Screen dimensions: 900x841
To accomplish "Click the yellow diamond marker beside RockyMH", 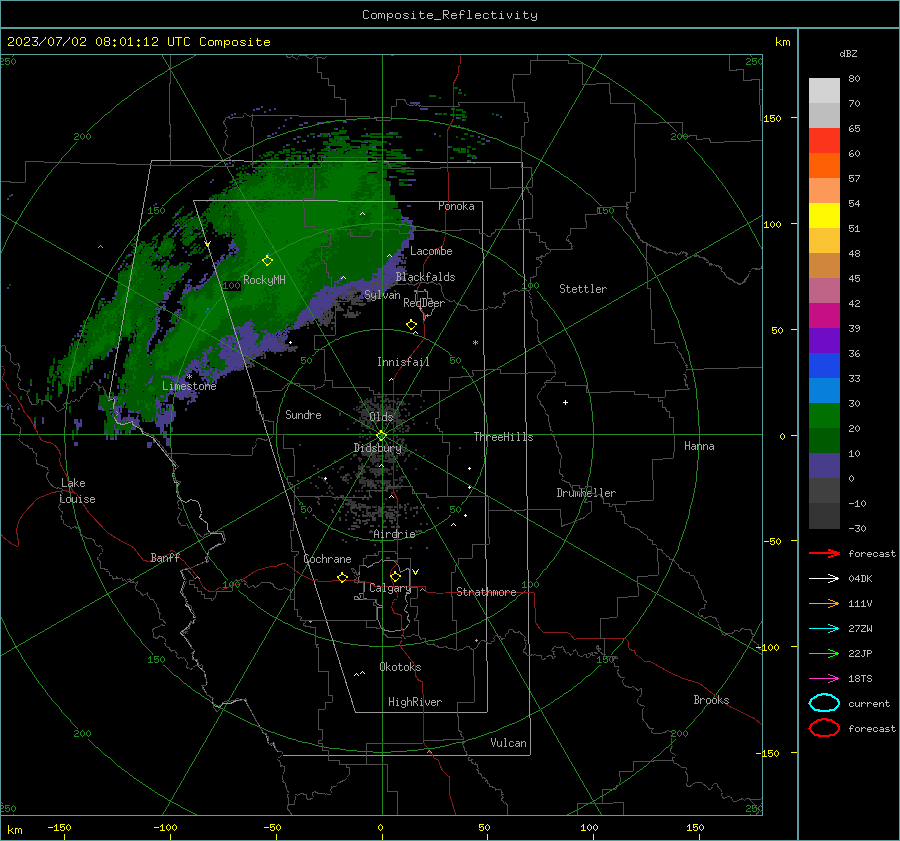I will (267, 261).
